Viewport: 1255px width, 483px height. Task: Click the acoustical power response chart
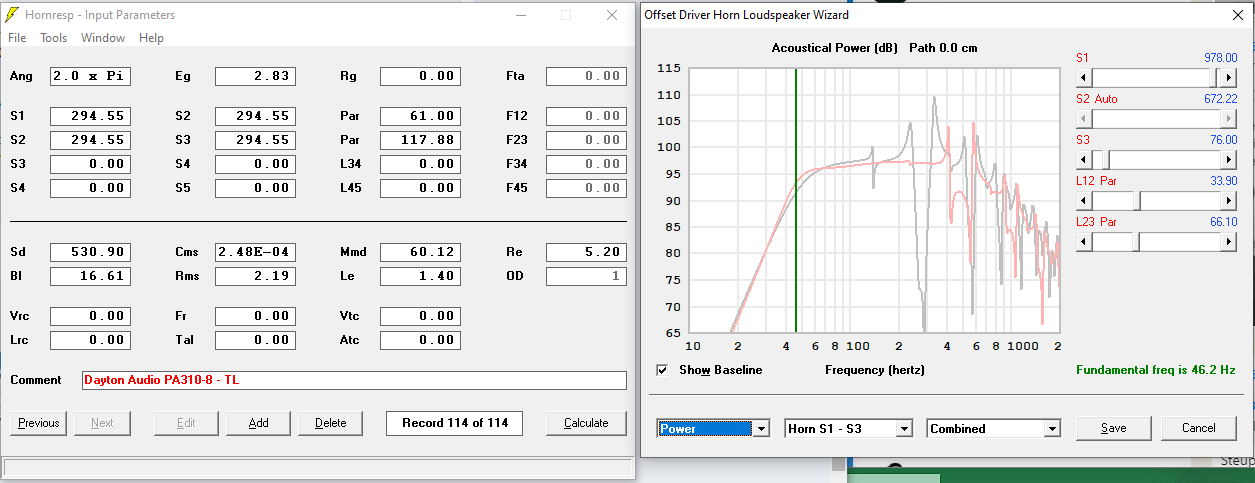click(x=875, y=200)
